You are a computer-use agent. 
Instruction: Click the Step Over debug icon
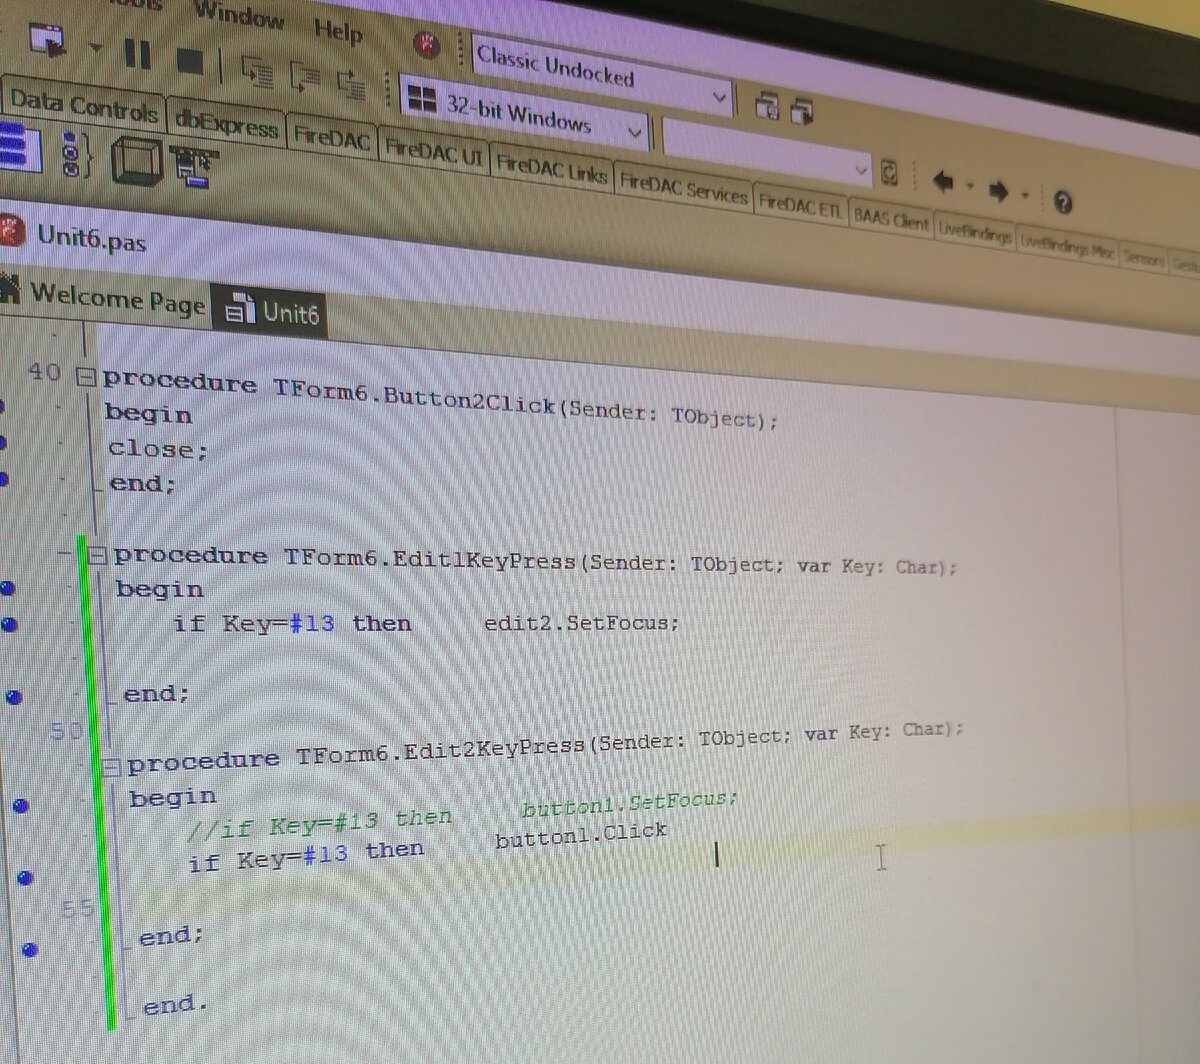[x=304, y=77]
